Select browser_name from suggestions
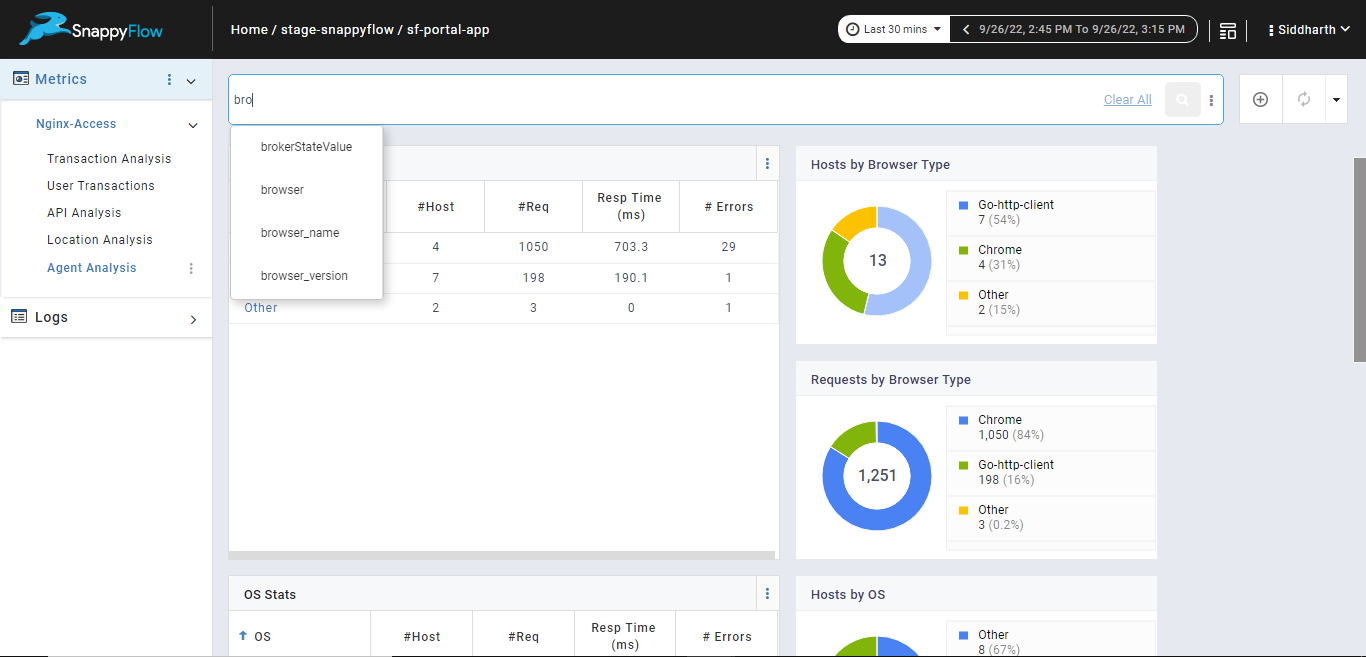Viewport: 1366px width, 657px height. pos(300,233)
